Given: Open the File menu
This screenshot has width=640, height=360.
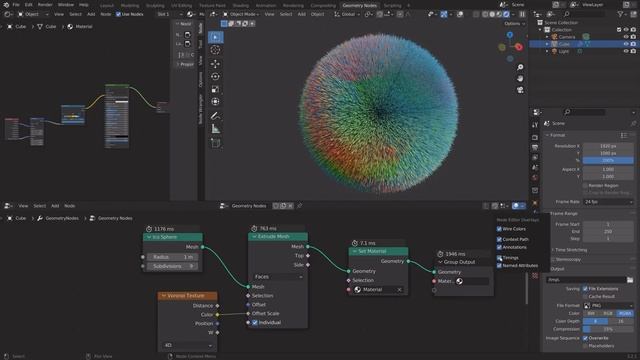Looking at the screenshot, I should pyautogui.click(x=16, y=5).
